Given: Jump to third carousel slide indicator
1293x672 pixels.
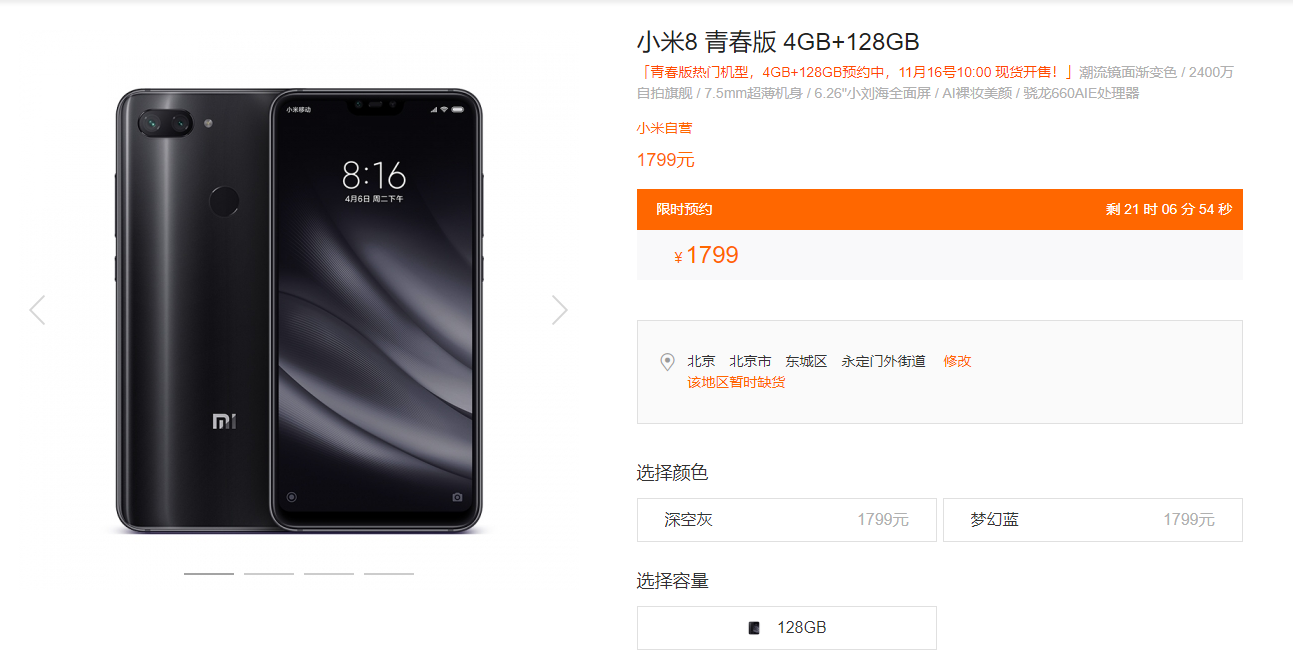Looking at the screenshot, I should point(329,574).
